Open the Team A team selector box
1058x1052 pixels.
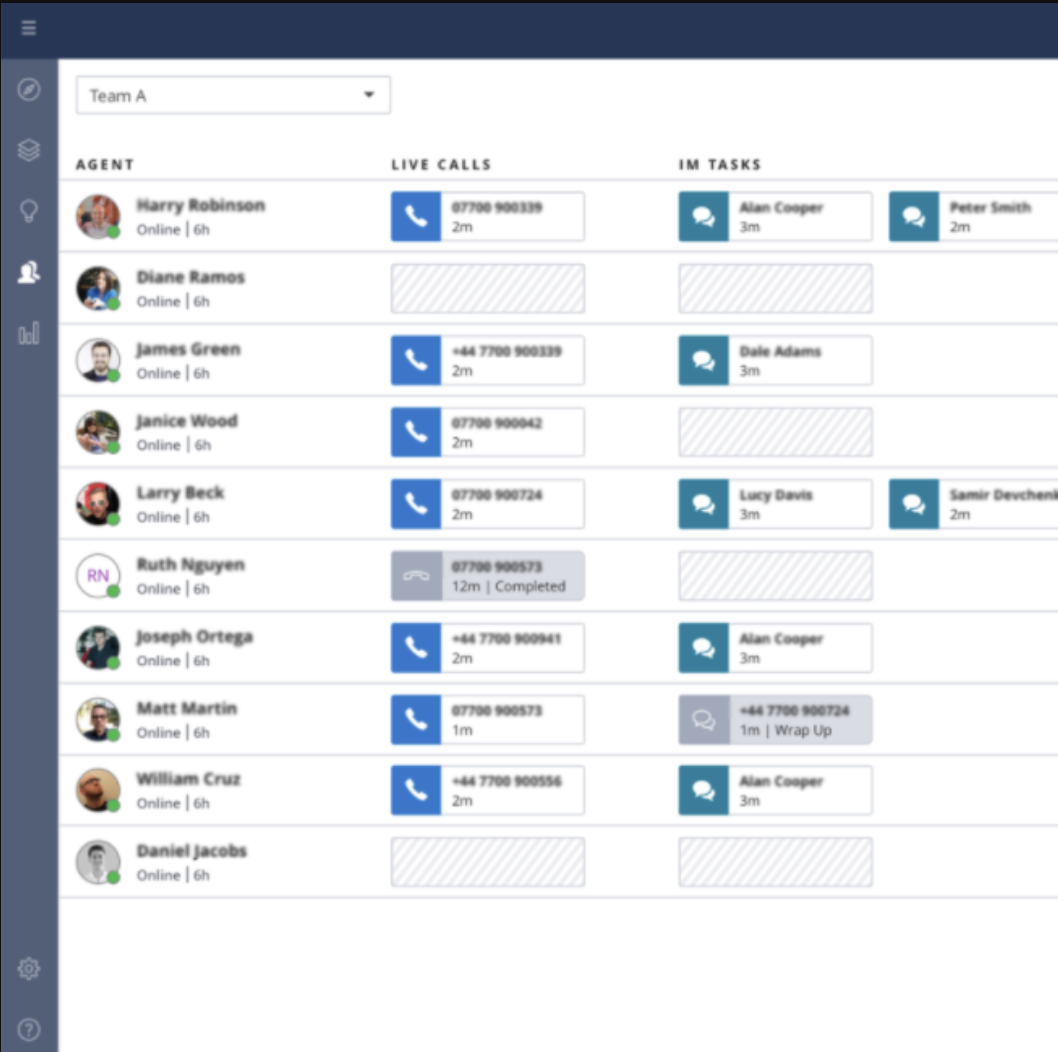click(220, 95)
